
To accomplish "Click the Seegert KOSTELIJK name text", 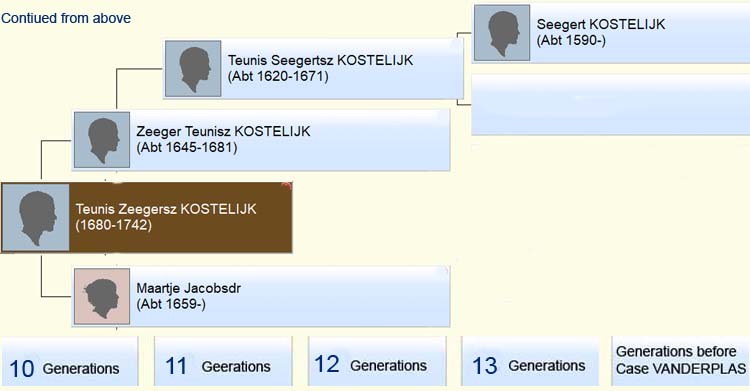I will 600,24.
